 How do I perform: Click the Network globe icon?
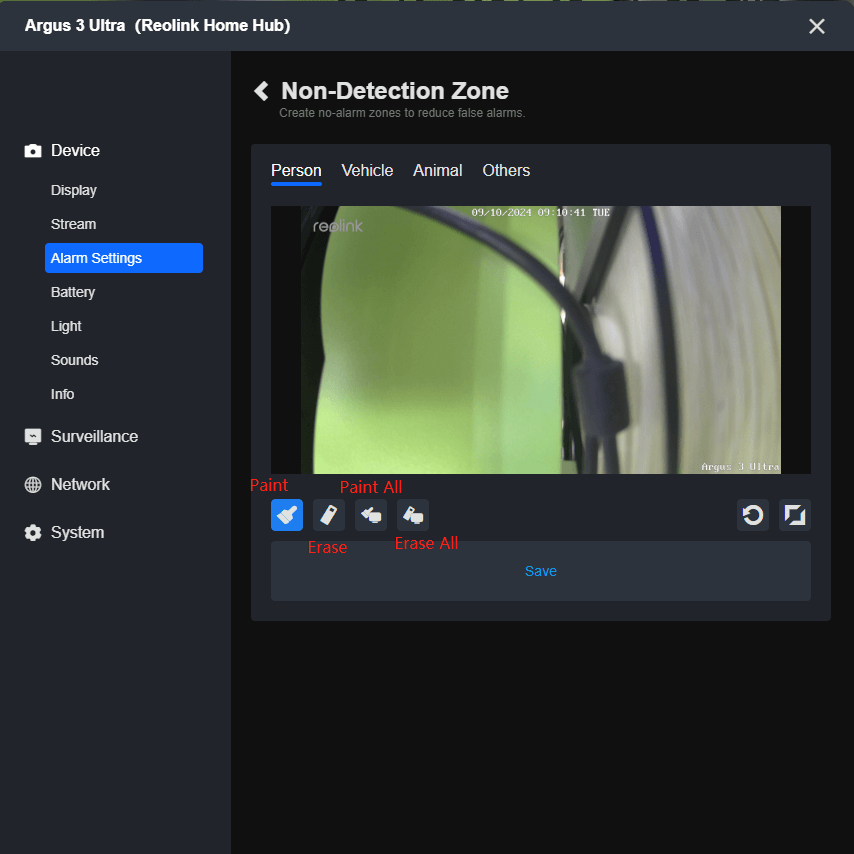33,485
